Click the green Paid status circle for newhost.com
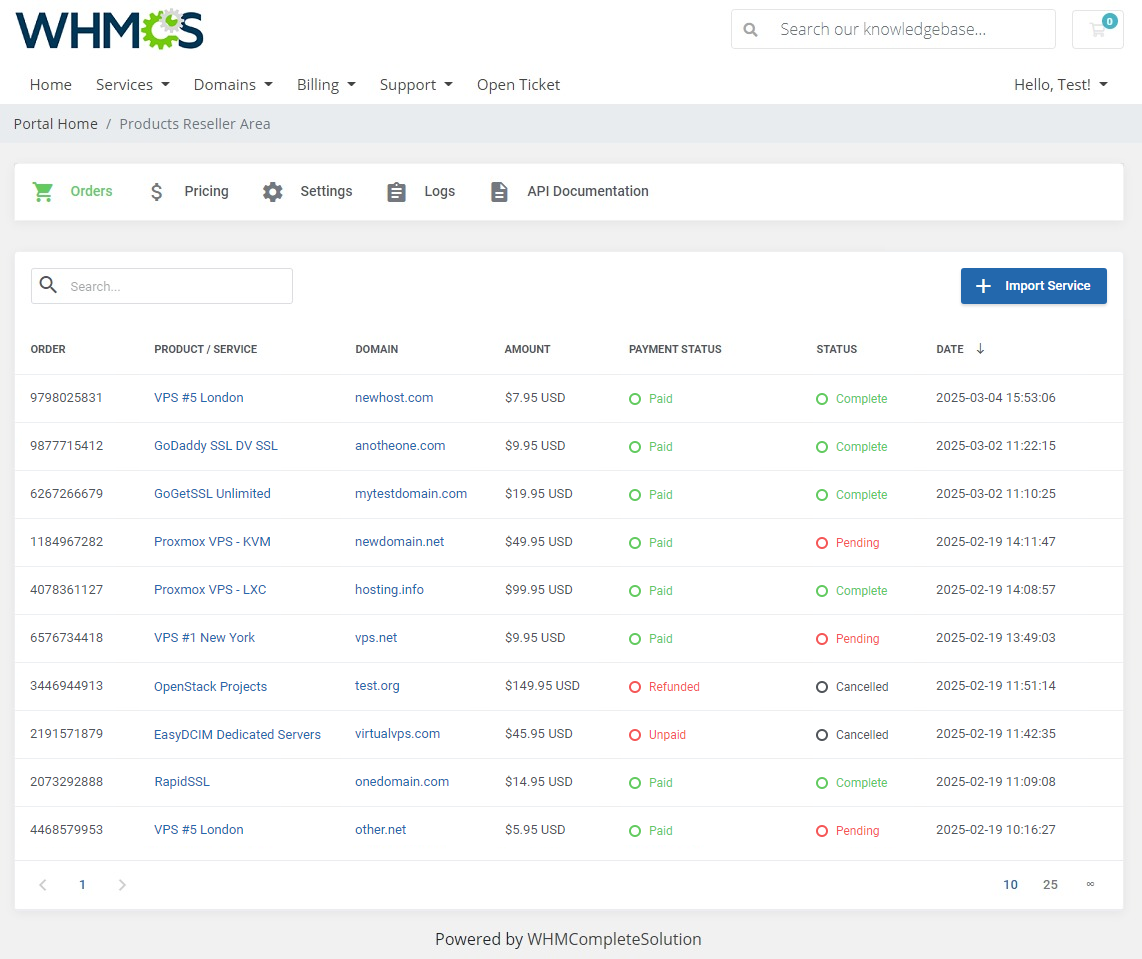This screenshot has height=959, width=1142. [x=634, y=398]
